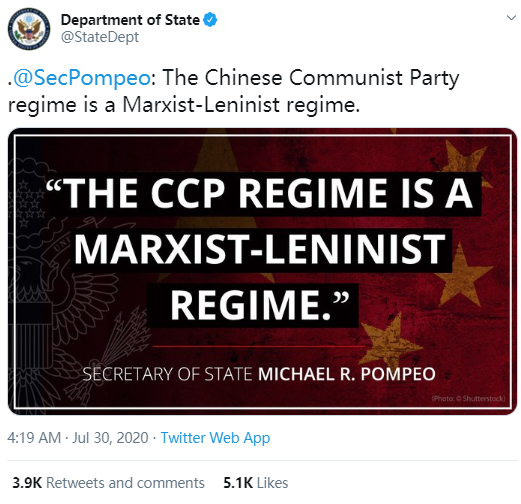View the 5.1K Likes list
The image size is (521, 504).
click(x=256, y=483)
